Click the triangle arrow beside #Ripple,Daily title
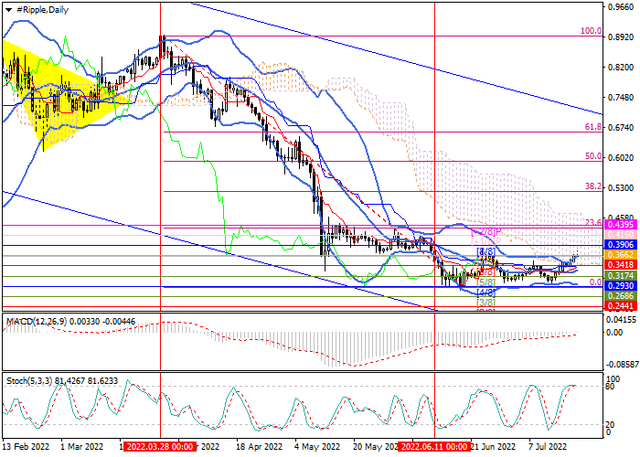Viewport: 640px width, 457px height. tap(9, 9)
